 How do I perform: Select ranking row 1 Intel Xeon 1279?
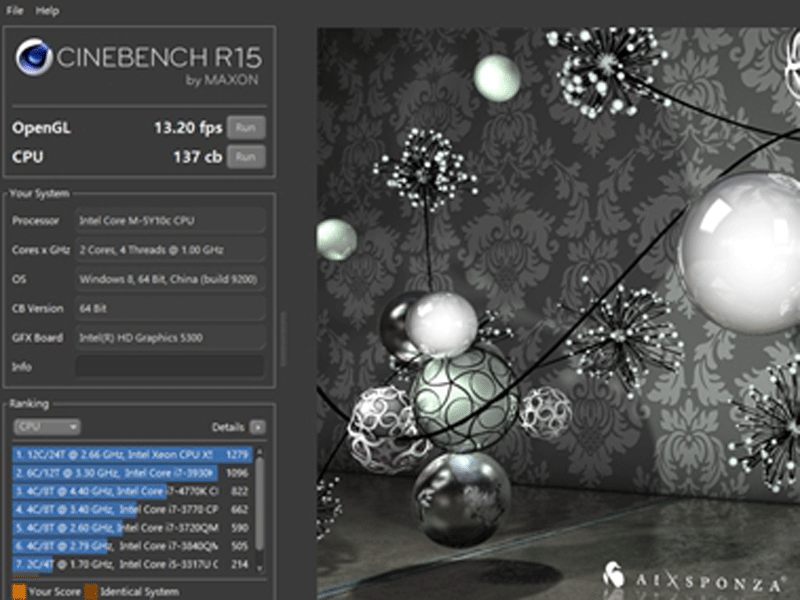(133, 454)
